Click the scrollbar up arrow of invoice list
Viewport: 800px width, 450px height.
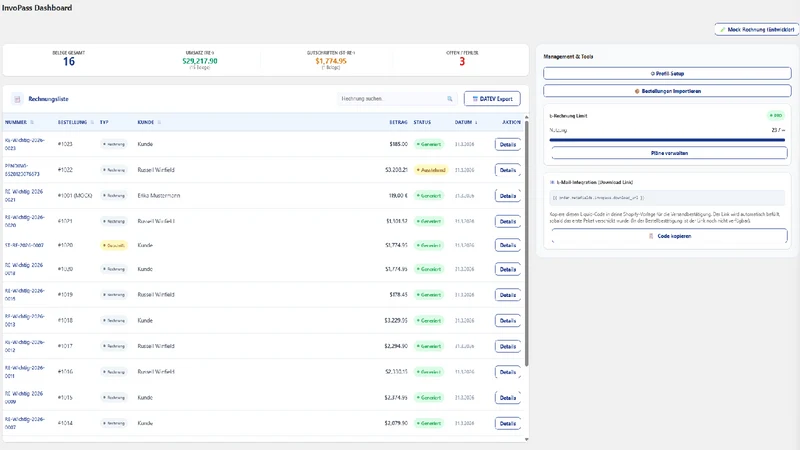(x=526, y=117)
